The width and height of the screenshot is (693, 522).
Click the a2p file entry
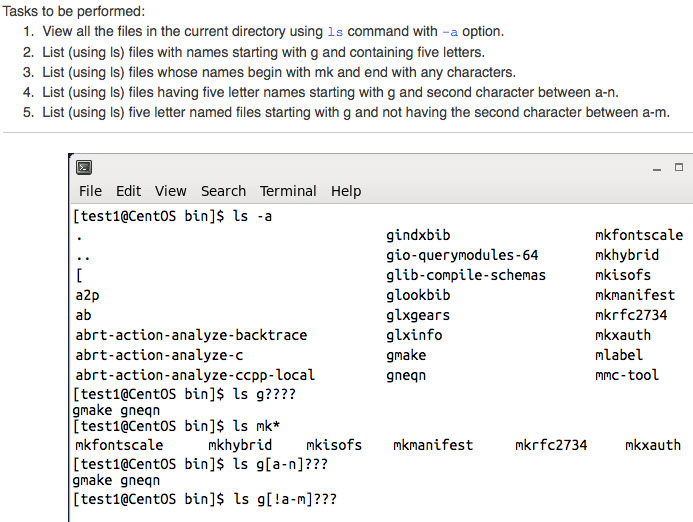coord(87,295)
